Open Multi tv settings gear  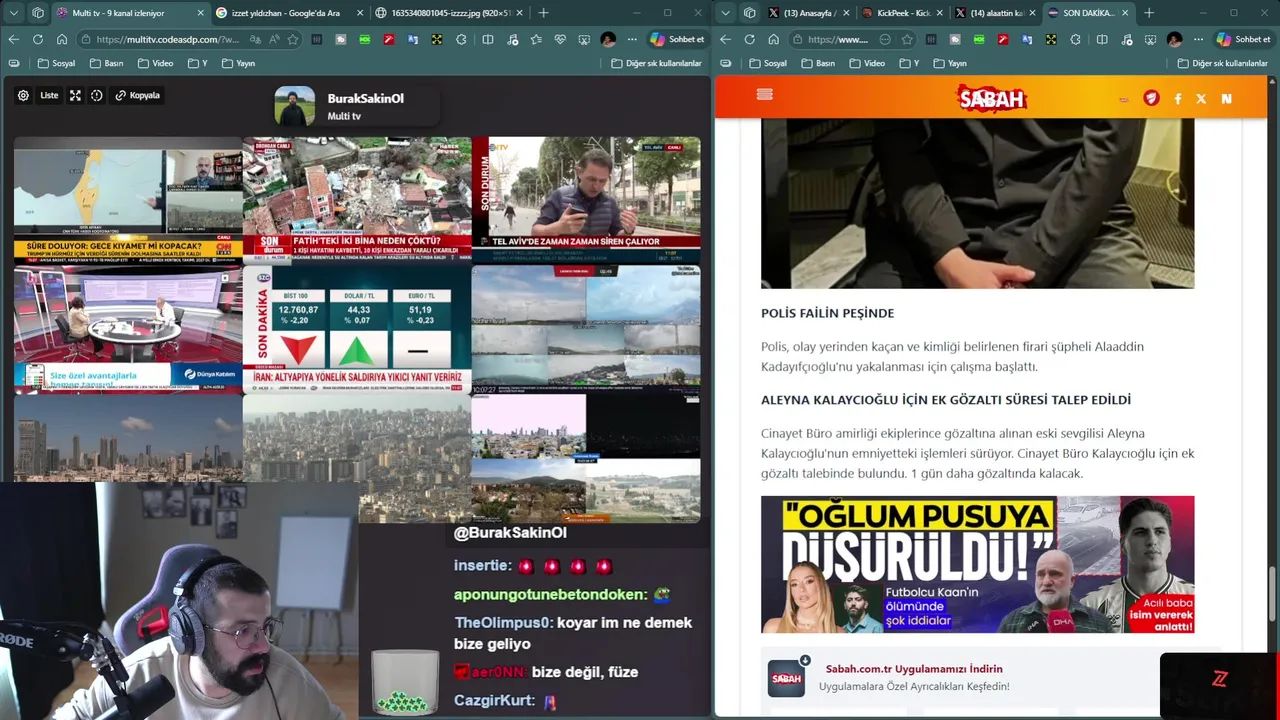point(23,96)
